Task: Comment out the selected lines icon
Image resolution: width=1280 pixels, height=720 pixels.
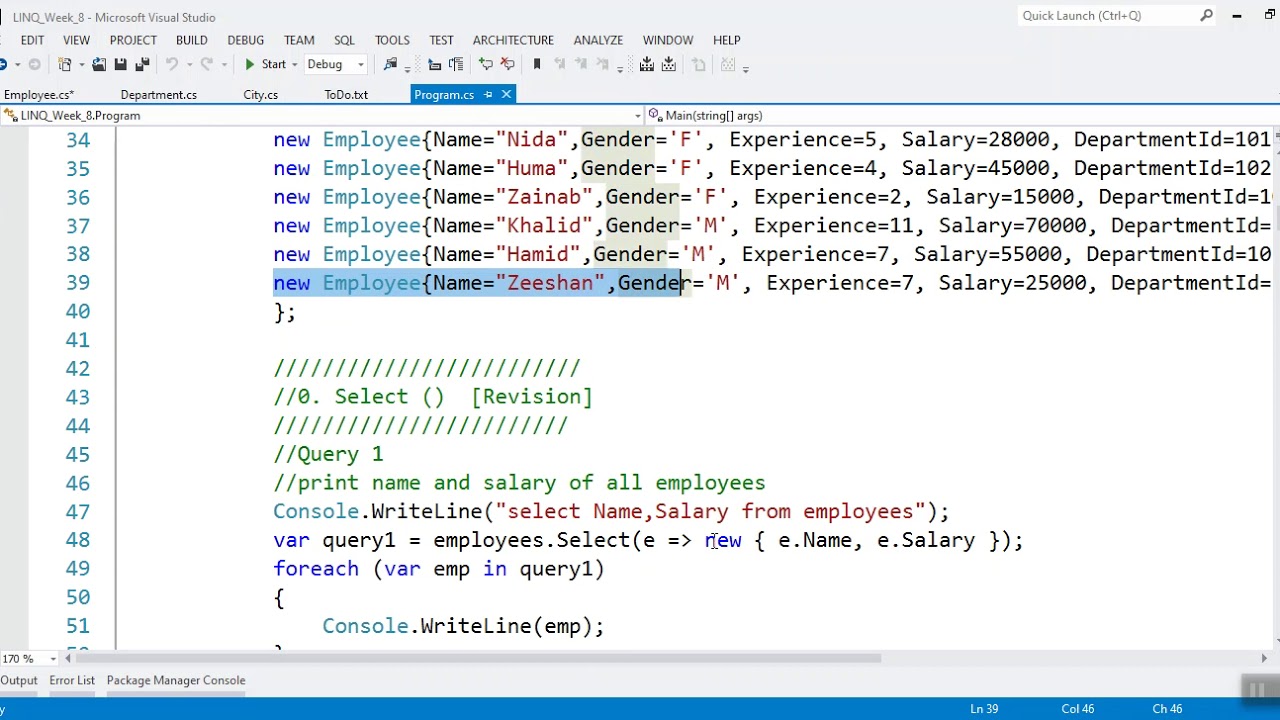Action: pyautogui.click(x=486, y=65)
